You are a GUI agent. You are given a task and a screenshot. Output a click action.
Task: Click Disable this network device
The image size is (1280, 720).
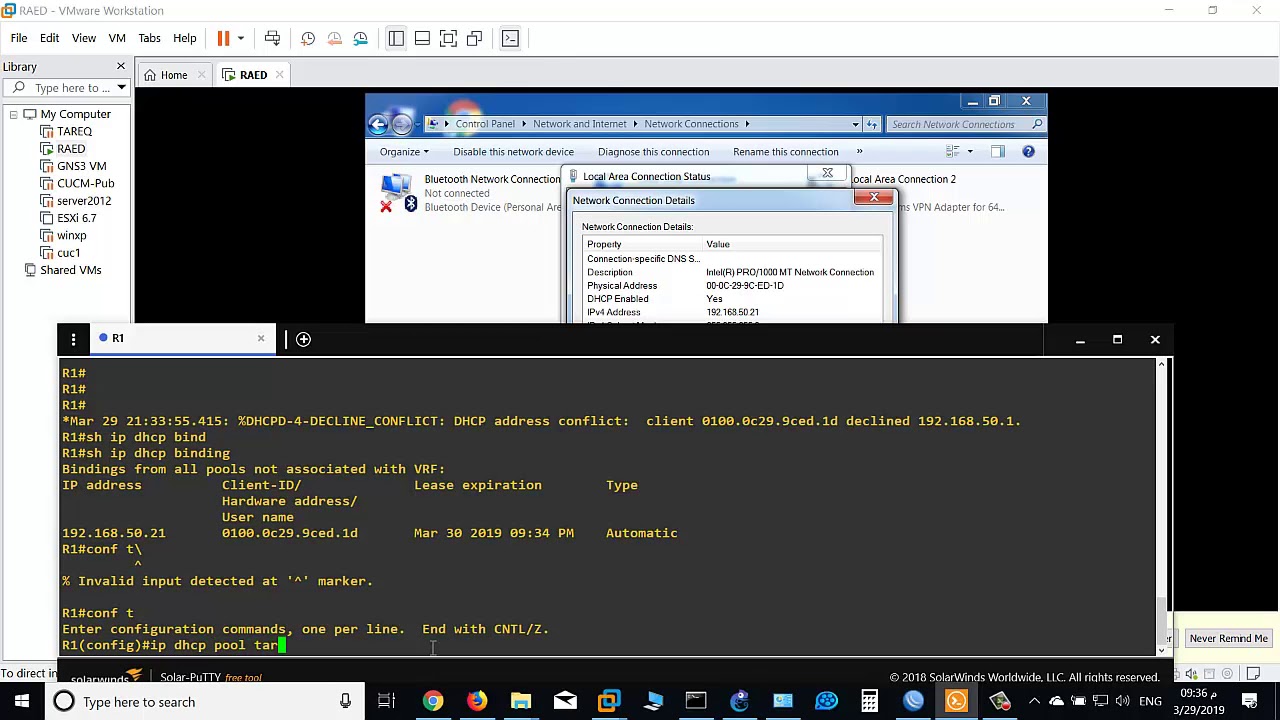[513, 152]
